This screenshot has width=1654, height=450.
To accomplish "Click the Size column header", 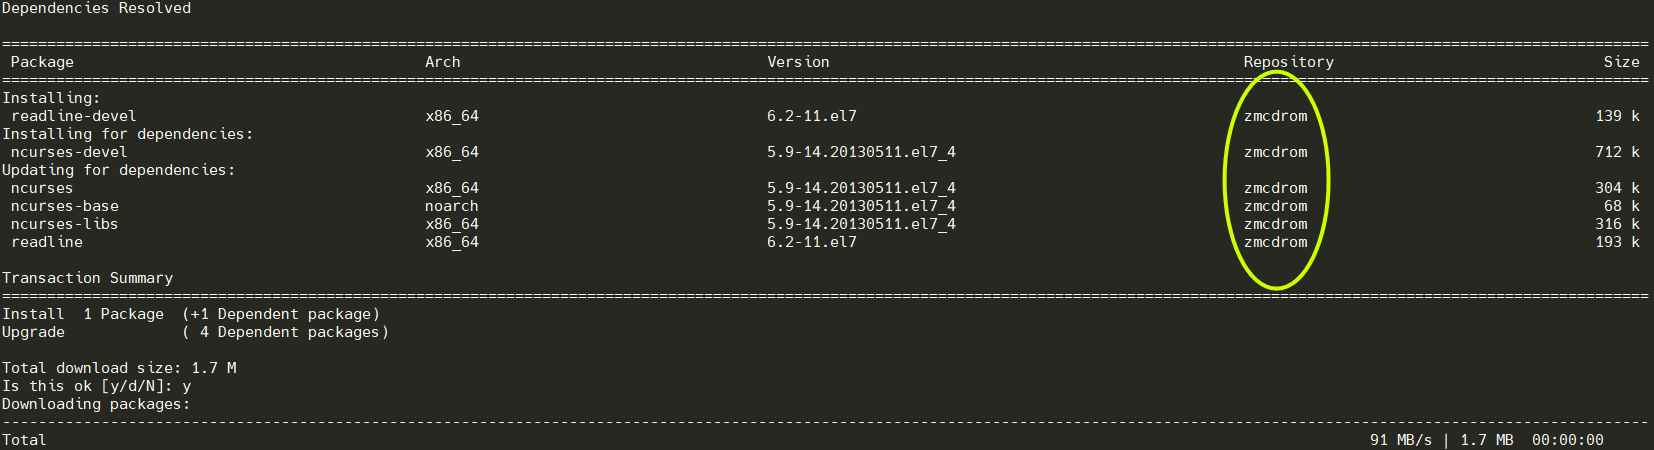I will coord(1621,62).
